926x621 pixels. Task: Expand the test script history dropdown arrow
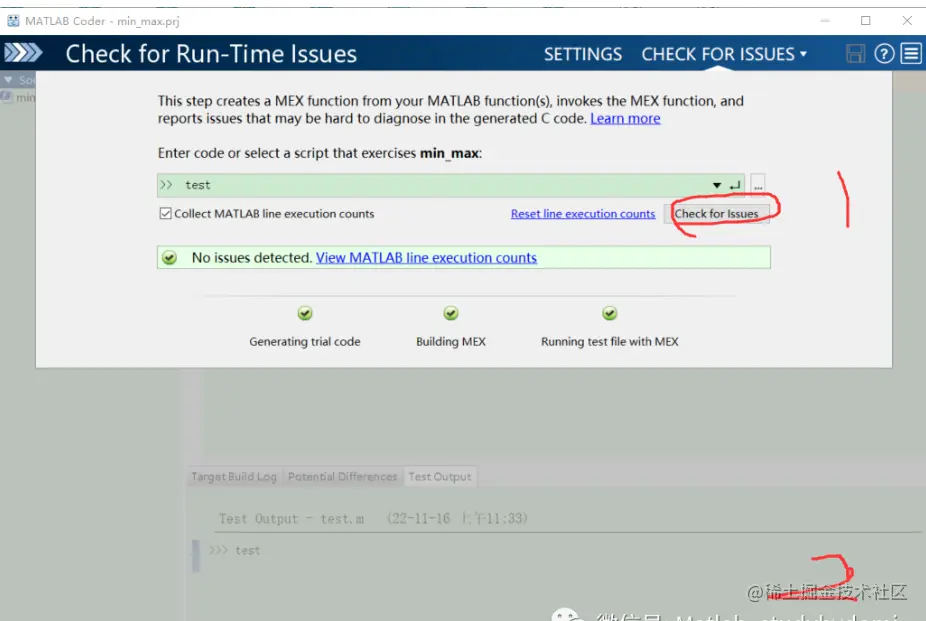click(x=716, y=185)
